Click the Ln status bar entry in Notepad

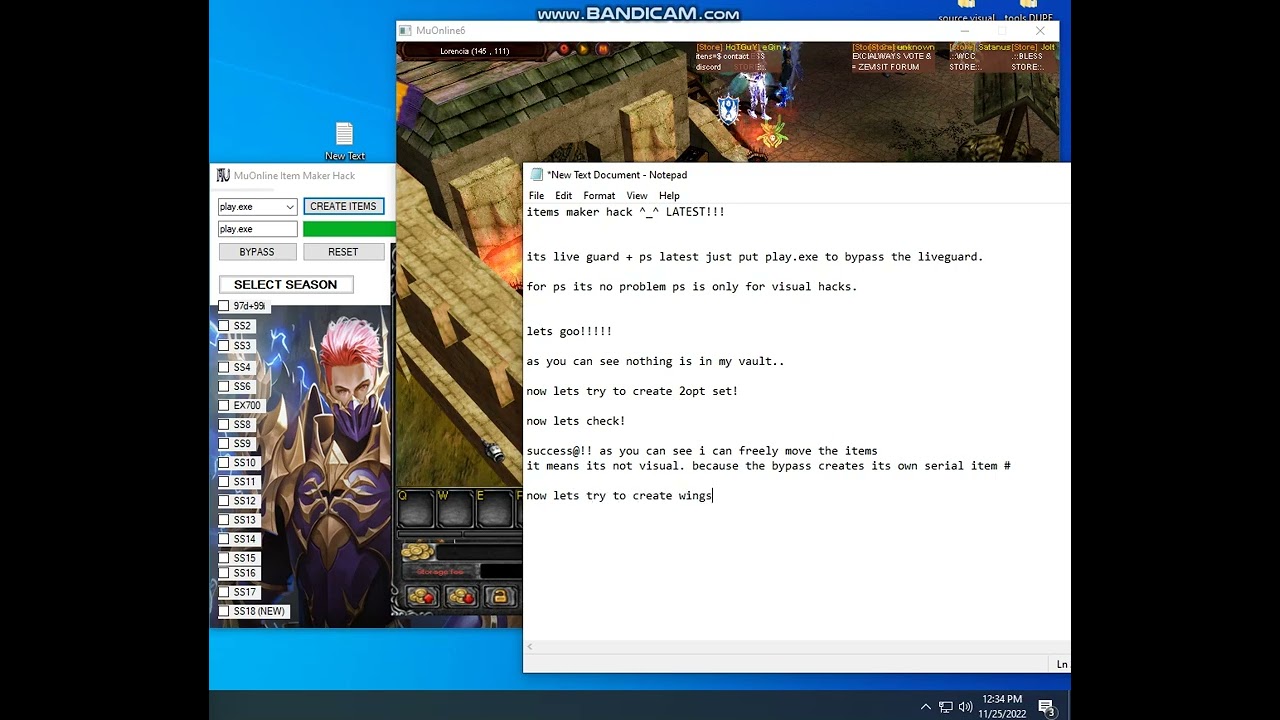point(1062,664)
